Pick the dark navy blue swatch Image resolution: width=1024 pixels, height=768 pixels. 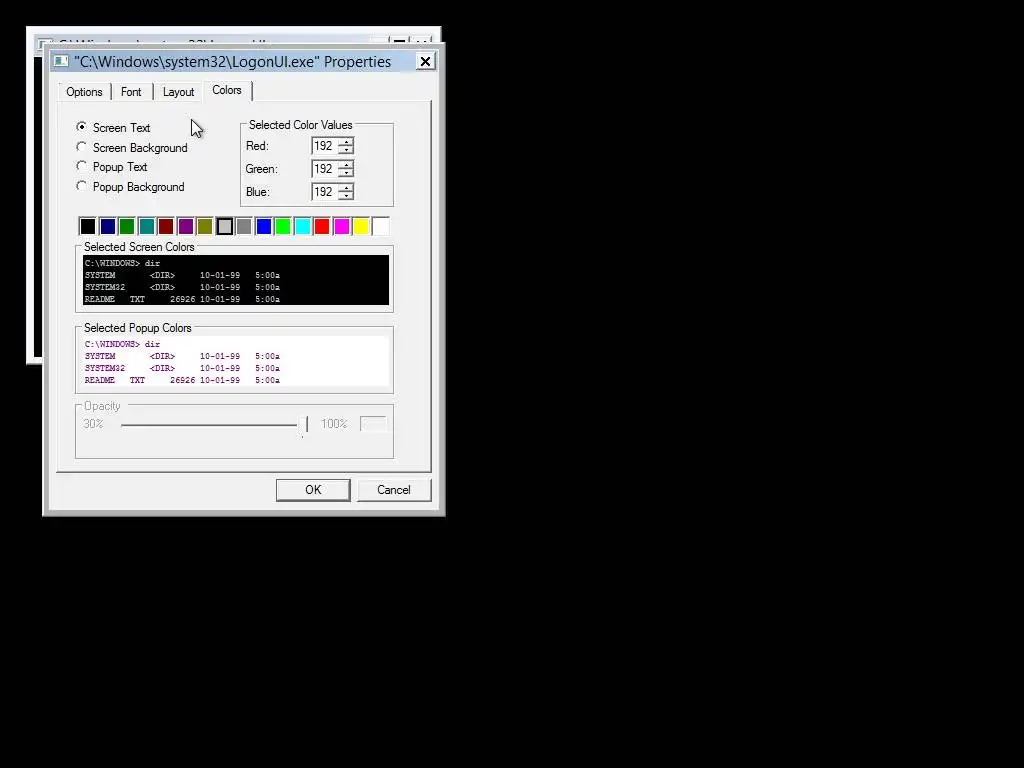point(107,226)
